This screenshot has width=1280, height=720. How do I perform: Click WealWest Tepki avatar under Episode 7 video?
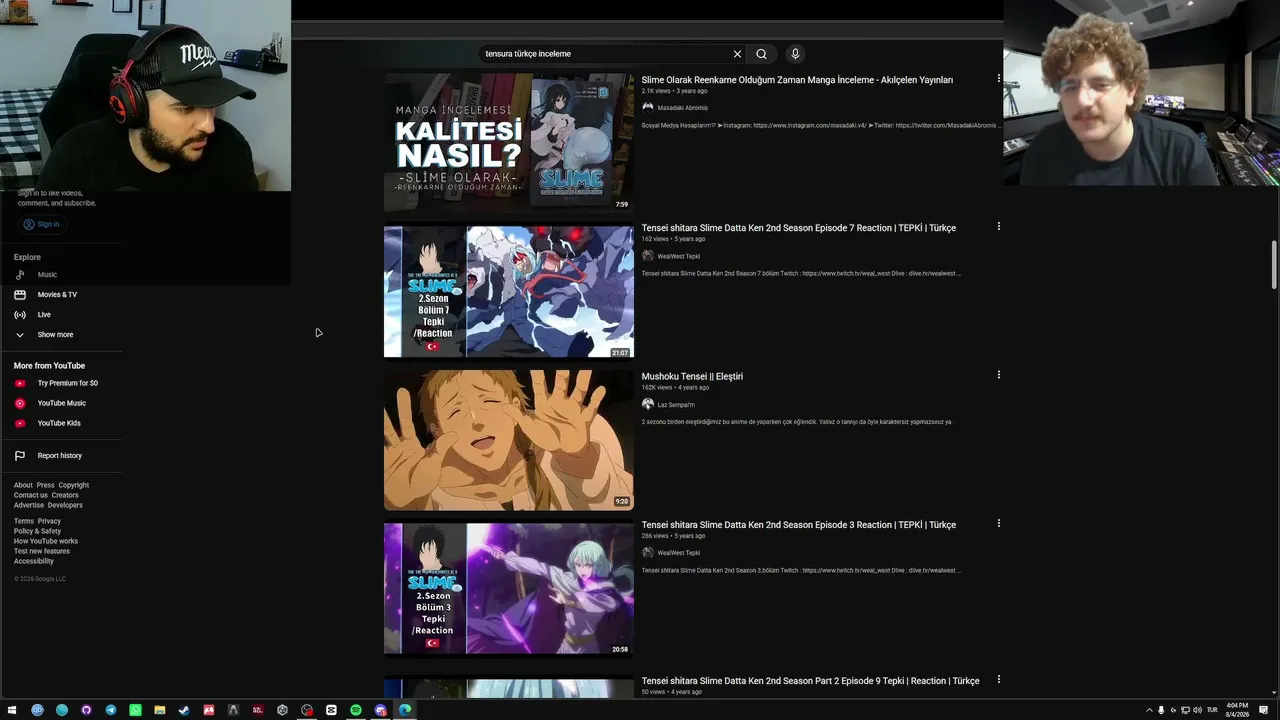648,256
